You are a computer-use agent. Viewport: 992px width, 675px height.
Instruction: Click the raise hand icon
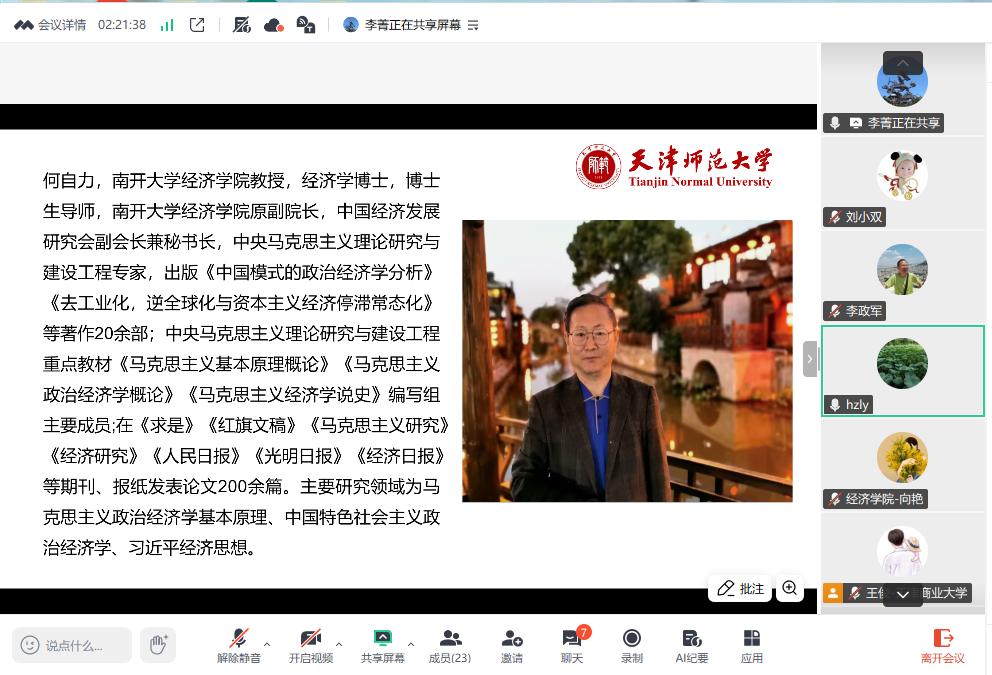pos(158,645)
